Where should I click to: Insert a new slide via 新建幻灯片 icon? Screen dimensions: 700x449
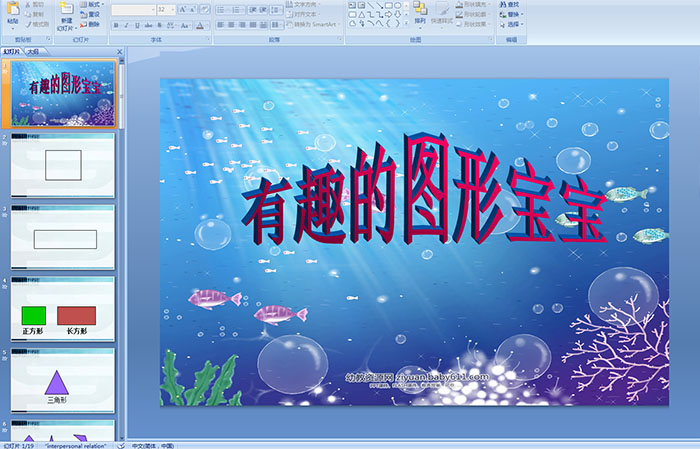coord(66,9)
